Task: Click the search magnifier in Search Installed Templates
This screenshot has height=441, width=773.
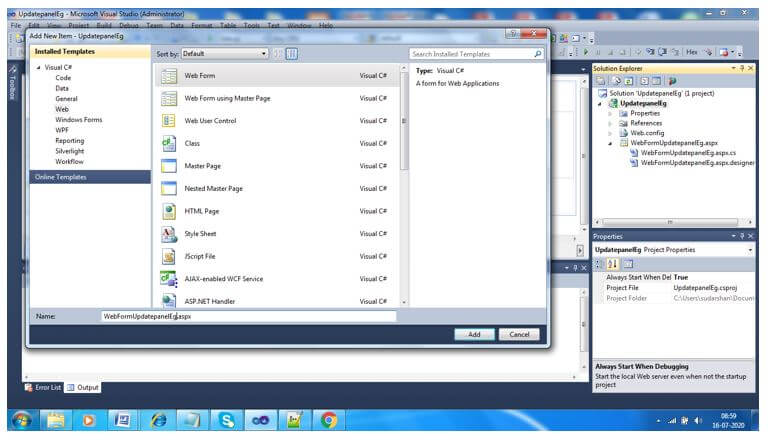Action: point(537,54)
